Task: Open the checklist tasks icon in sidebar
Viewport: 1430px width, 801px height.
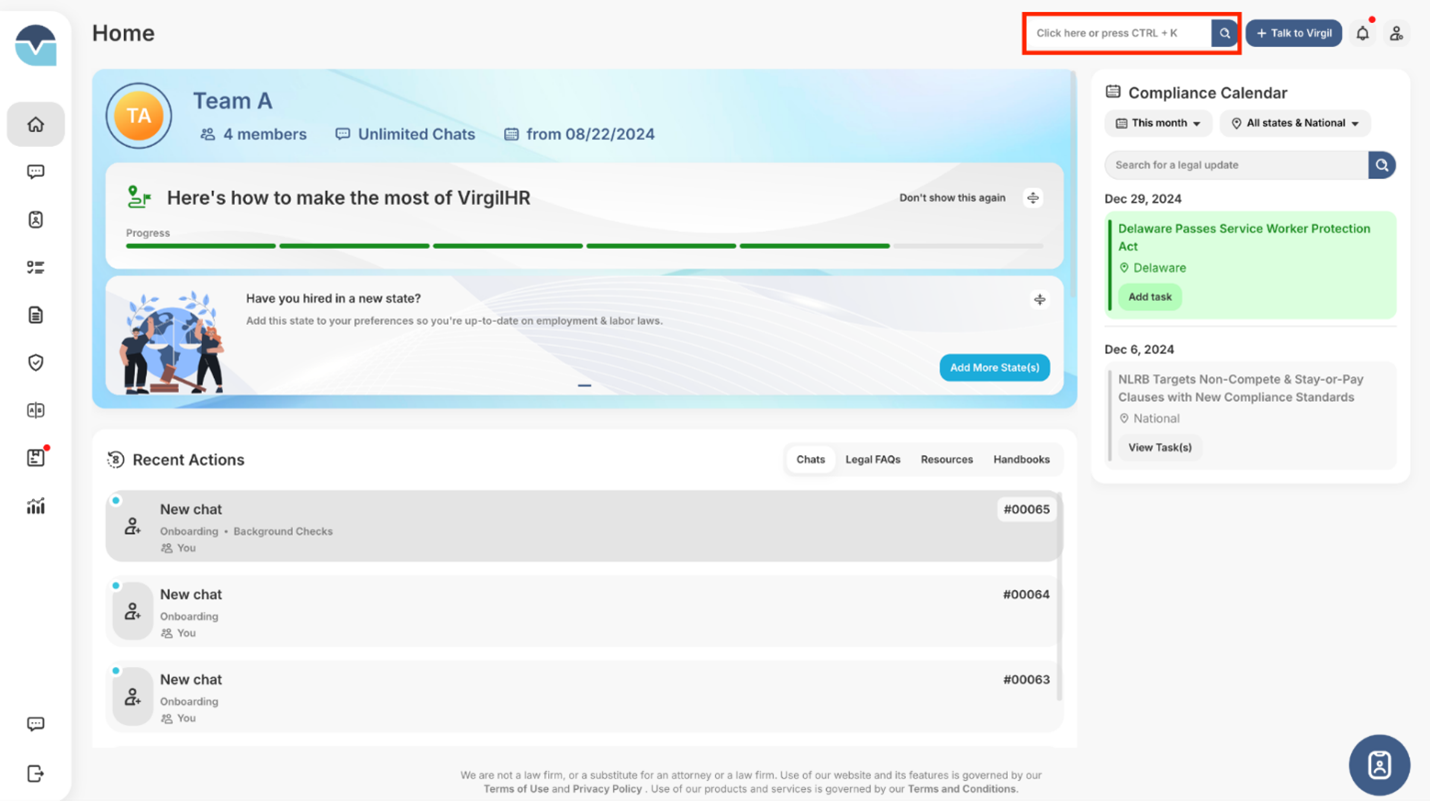Action: [x=36, y=267]
